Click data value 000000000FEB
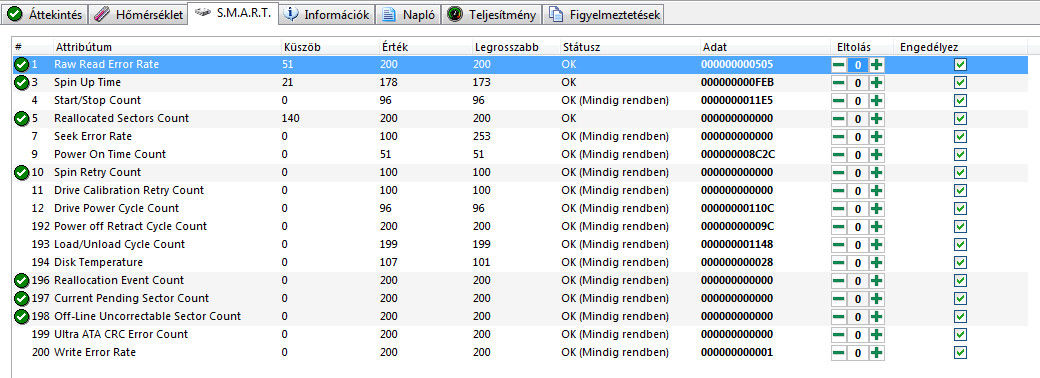The image size is (1040, 378). 737,82
